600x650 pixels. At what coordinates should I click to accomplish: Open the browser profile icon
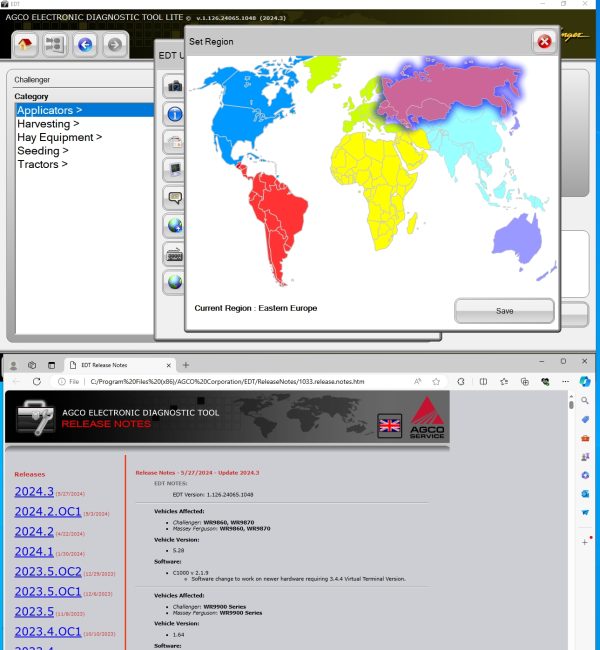(13, 365)
